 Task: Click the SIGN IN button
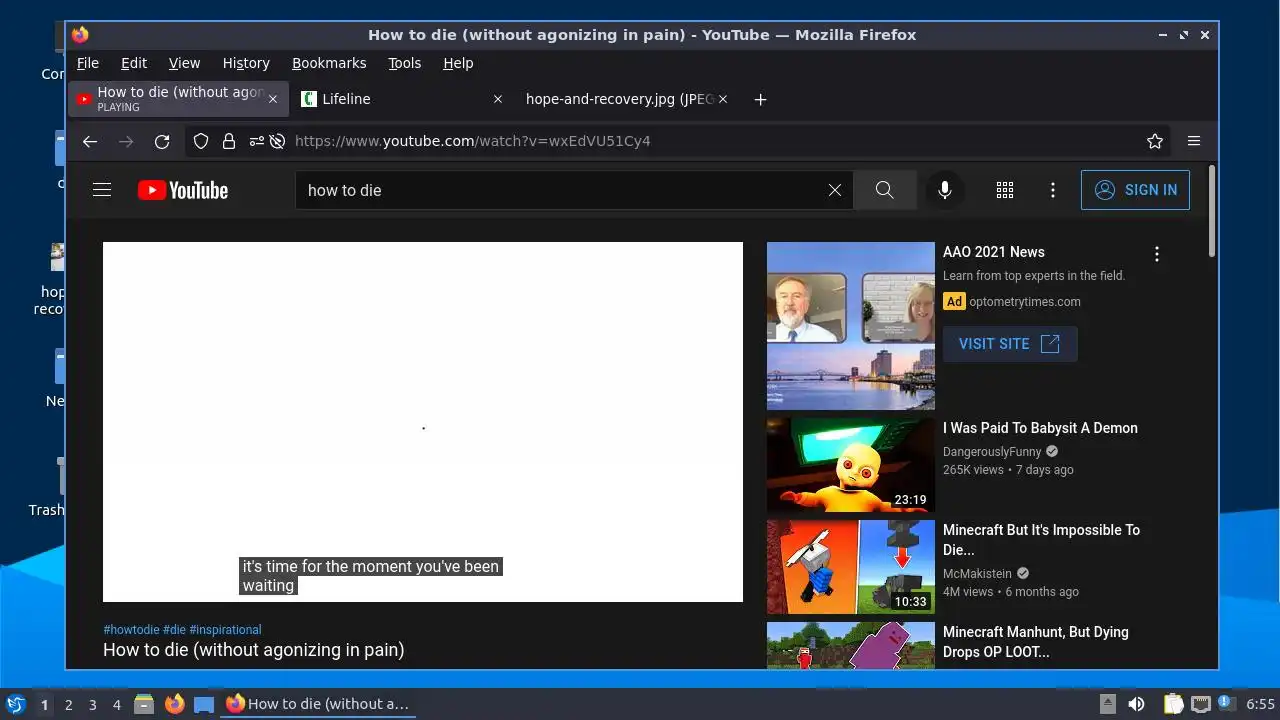1135,190
